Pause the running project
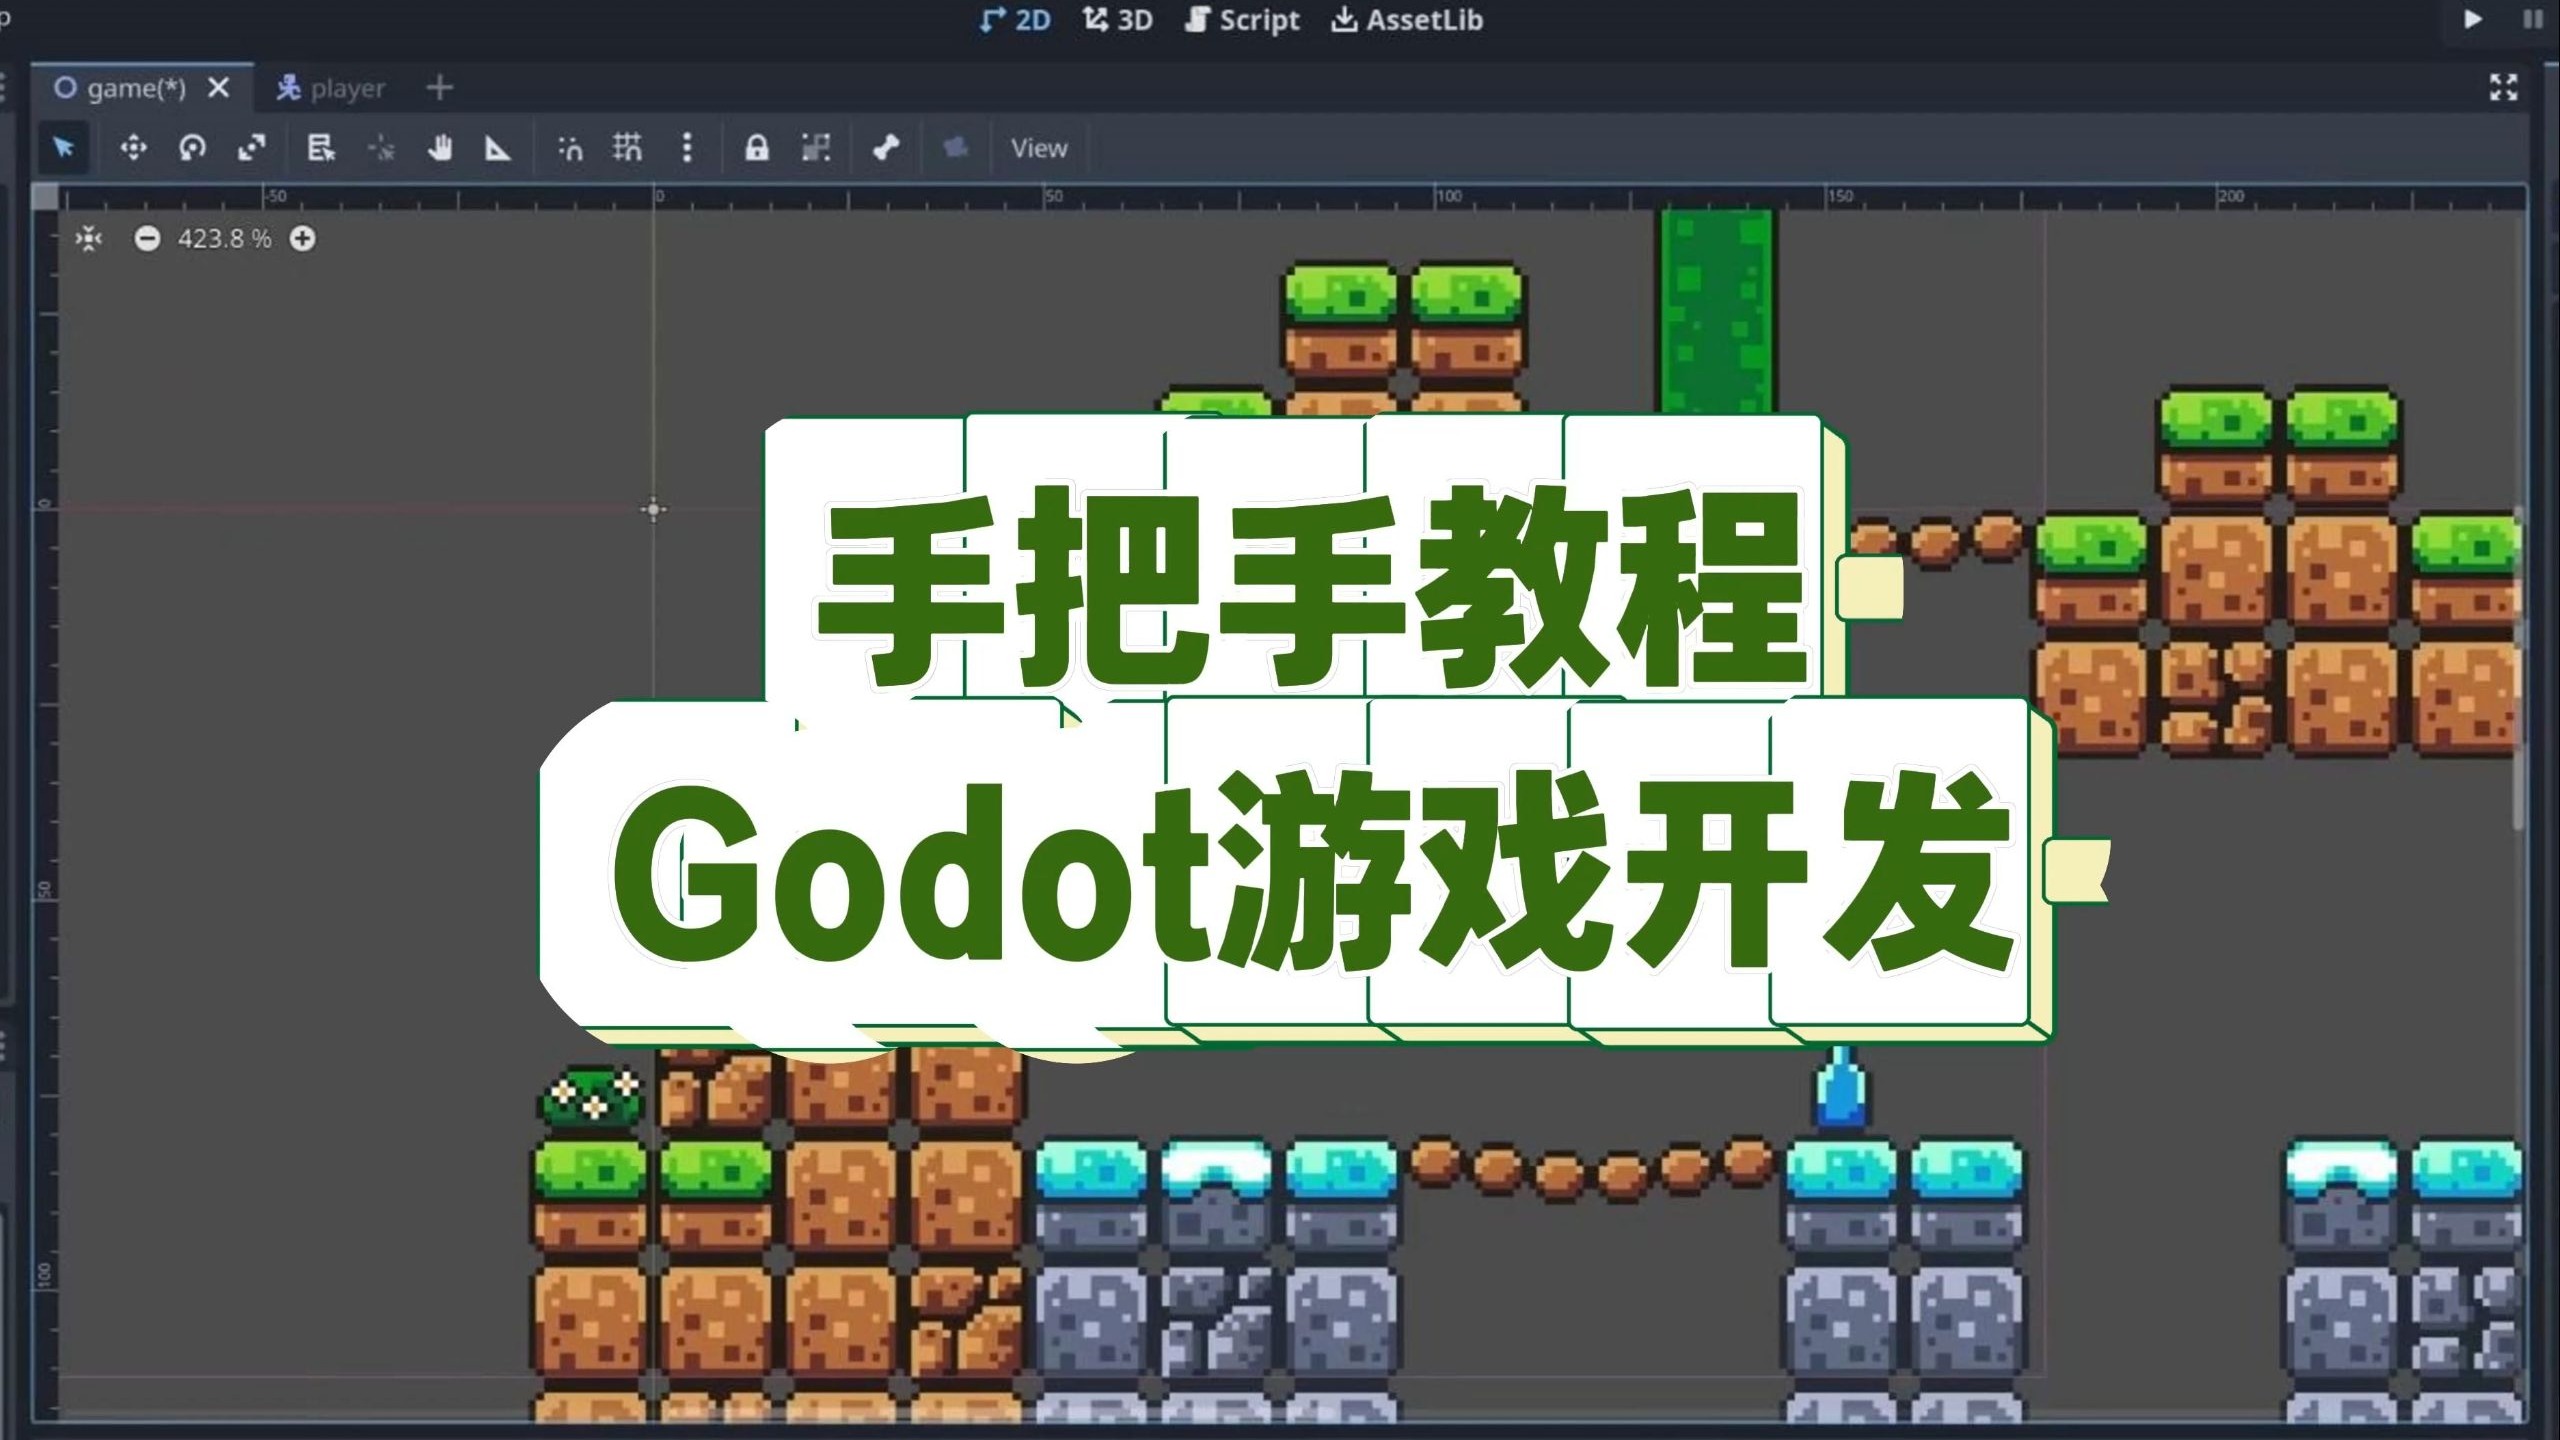The image size is (2560, 1440). 2532,19
